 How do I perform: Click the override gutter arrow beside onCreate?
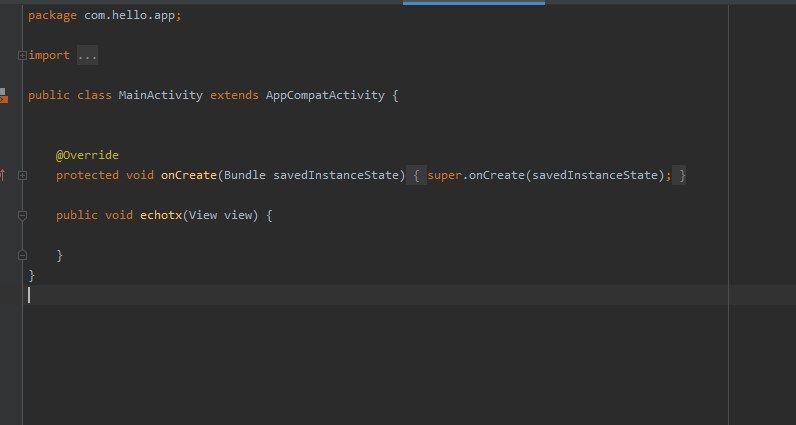coord(3,175)
